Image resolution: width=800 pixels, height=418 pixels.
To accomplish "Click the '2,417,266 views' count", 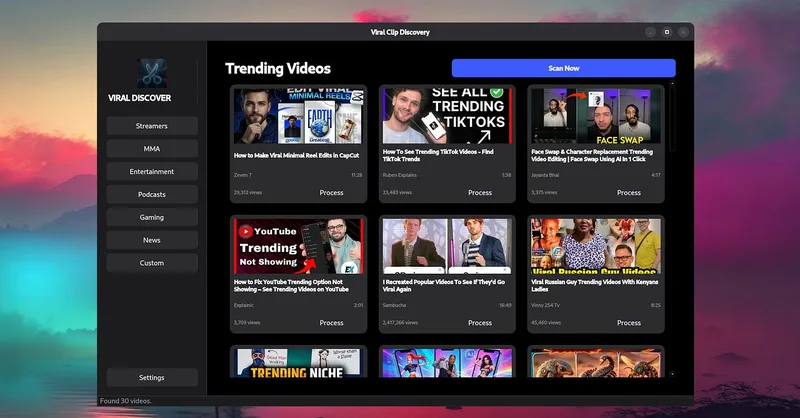I will click(x=400, y=323).
